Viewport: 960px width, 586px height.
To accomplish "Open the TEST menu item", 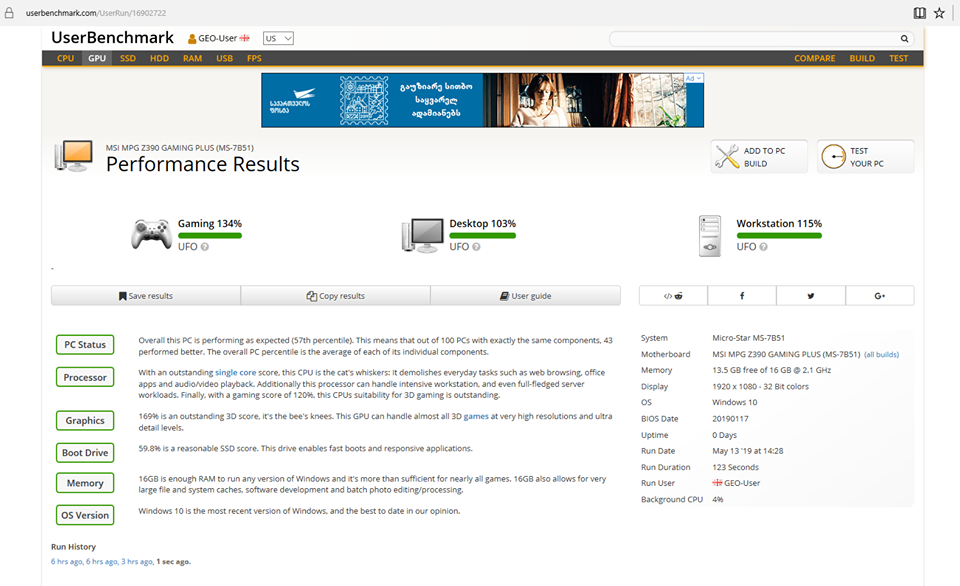I will (x=899, y=58).
